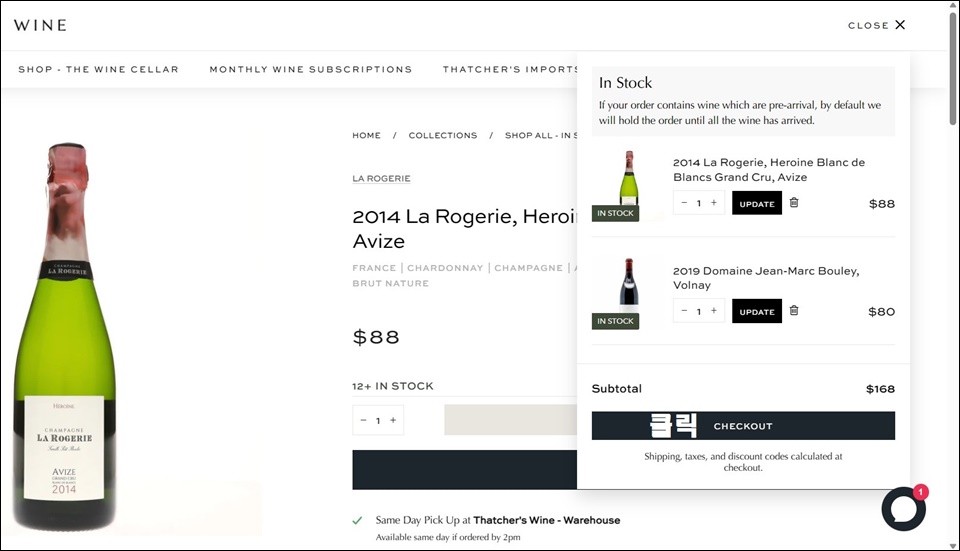960x551 pixels.
Task: Go to Collections breadcrumb
Action: (443, 135)
